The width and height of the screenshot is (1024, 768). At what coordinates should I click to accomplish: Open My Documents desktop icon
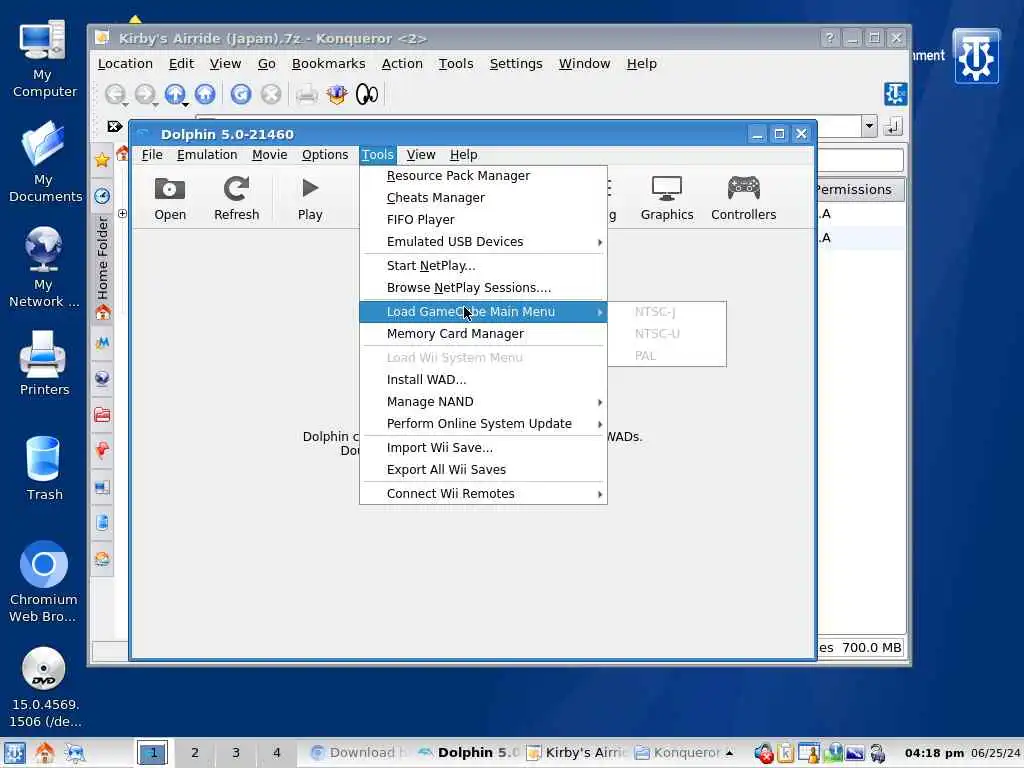point(43,162)
